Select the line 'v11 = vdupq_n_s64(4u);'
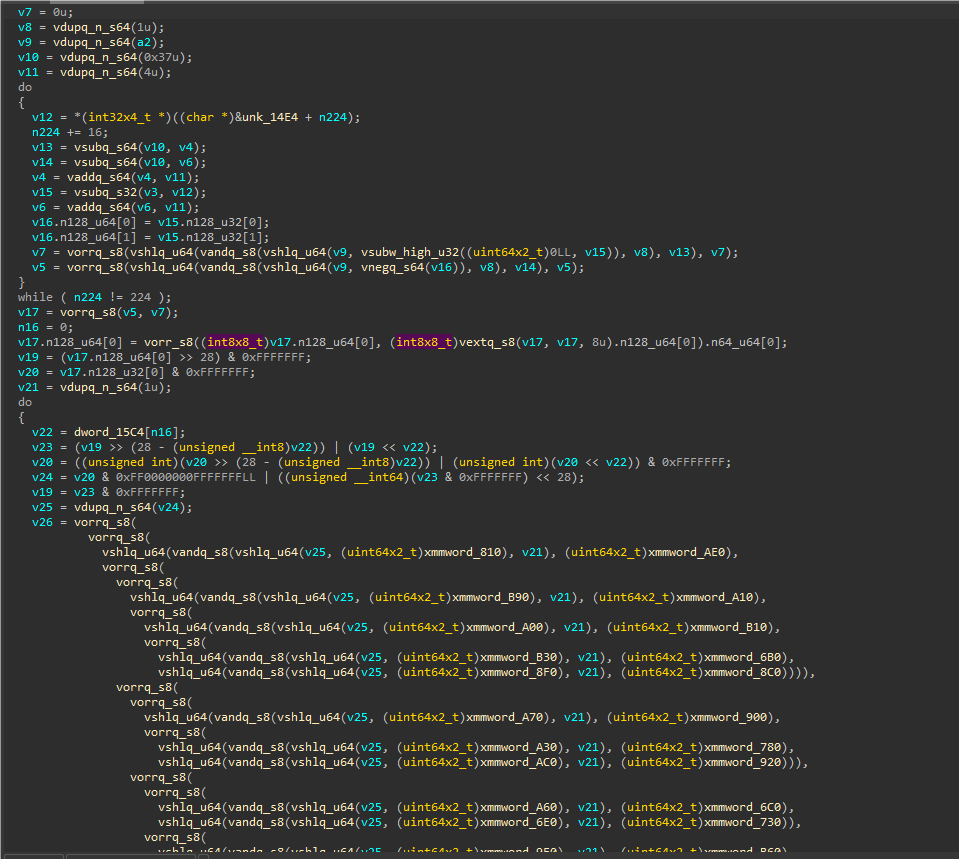The width and height of the screenshot is (959, 859). (x=95, y=72)
